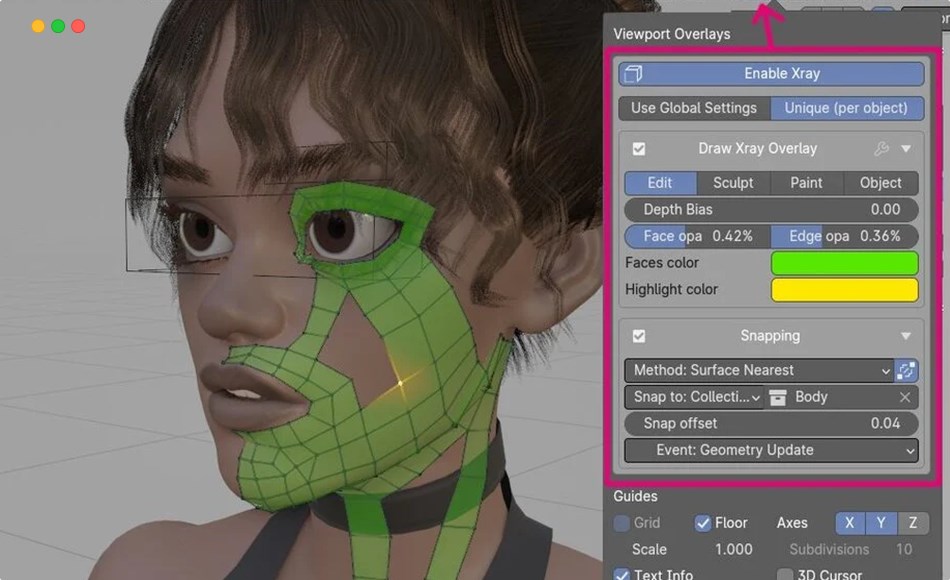Select the Use Global Settings button
Screen dimensions: 950x580
[694, 108]
